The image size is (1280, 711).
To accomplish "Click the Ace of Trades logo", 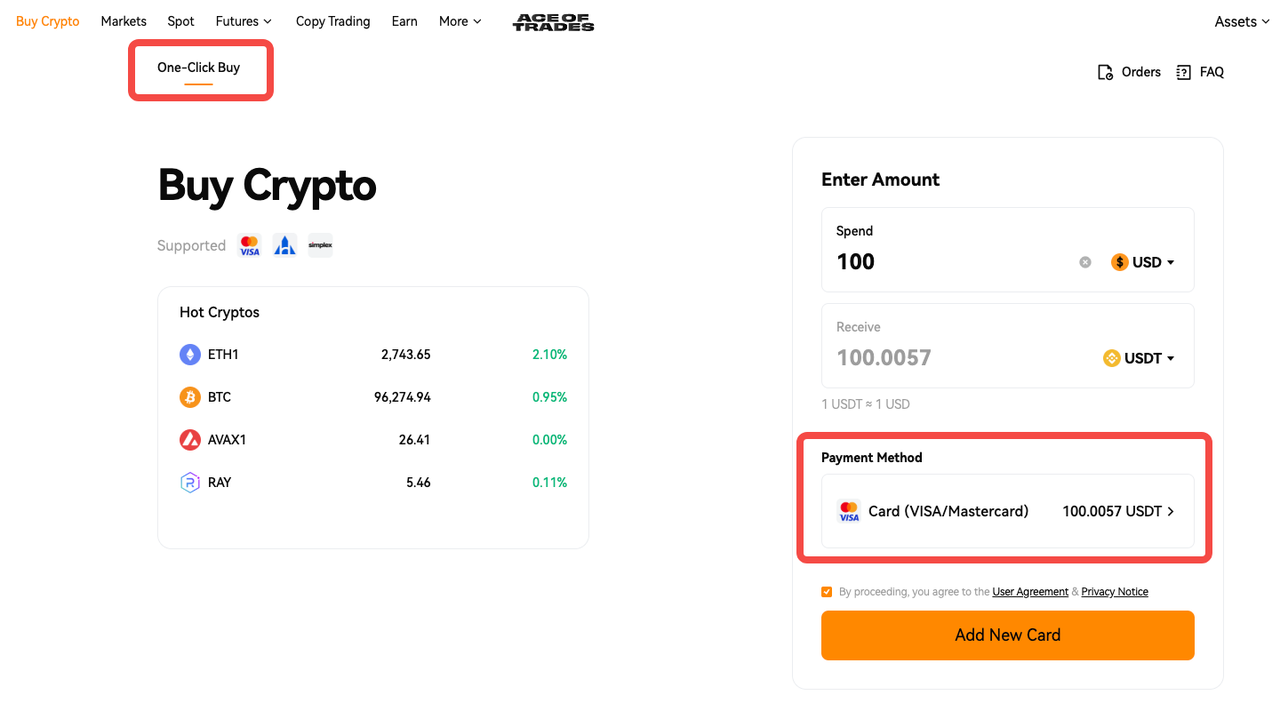I will point(553,22).
